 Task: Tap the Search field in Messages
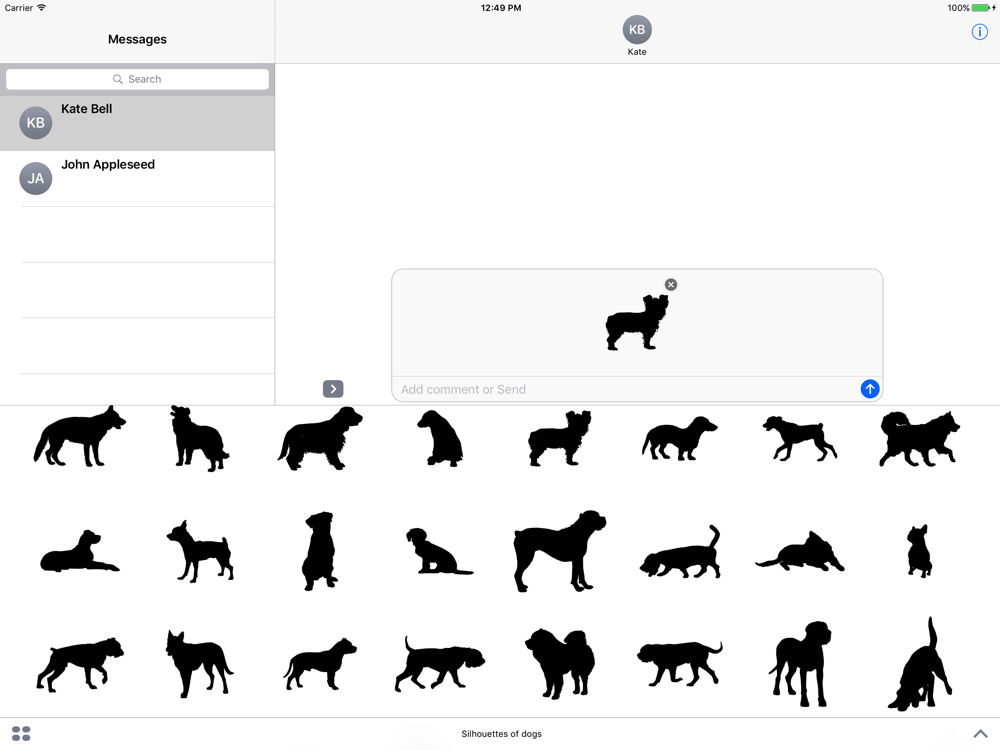point(137,79)
